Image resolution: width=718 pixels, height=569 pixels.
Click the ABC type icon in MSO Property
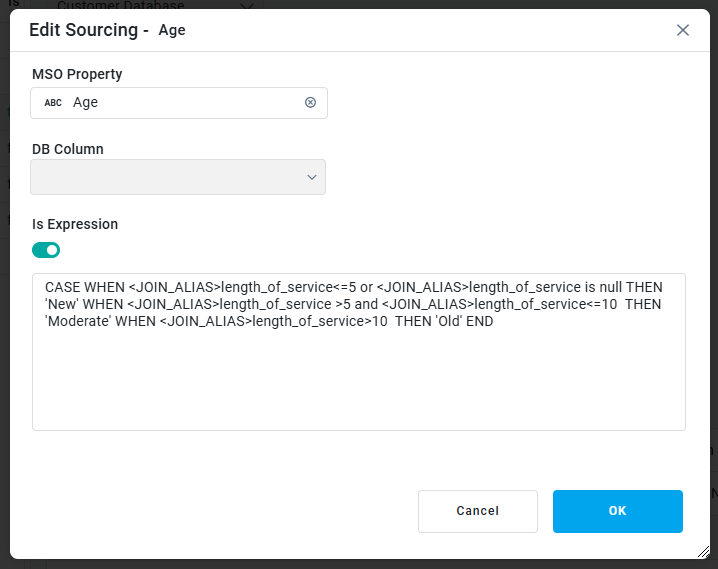53,103
